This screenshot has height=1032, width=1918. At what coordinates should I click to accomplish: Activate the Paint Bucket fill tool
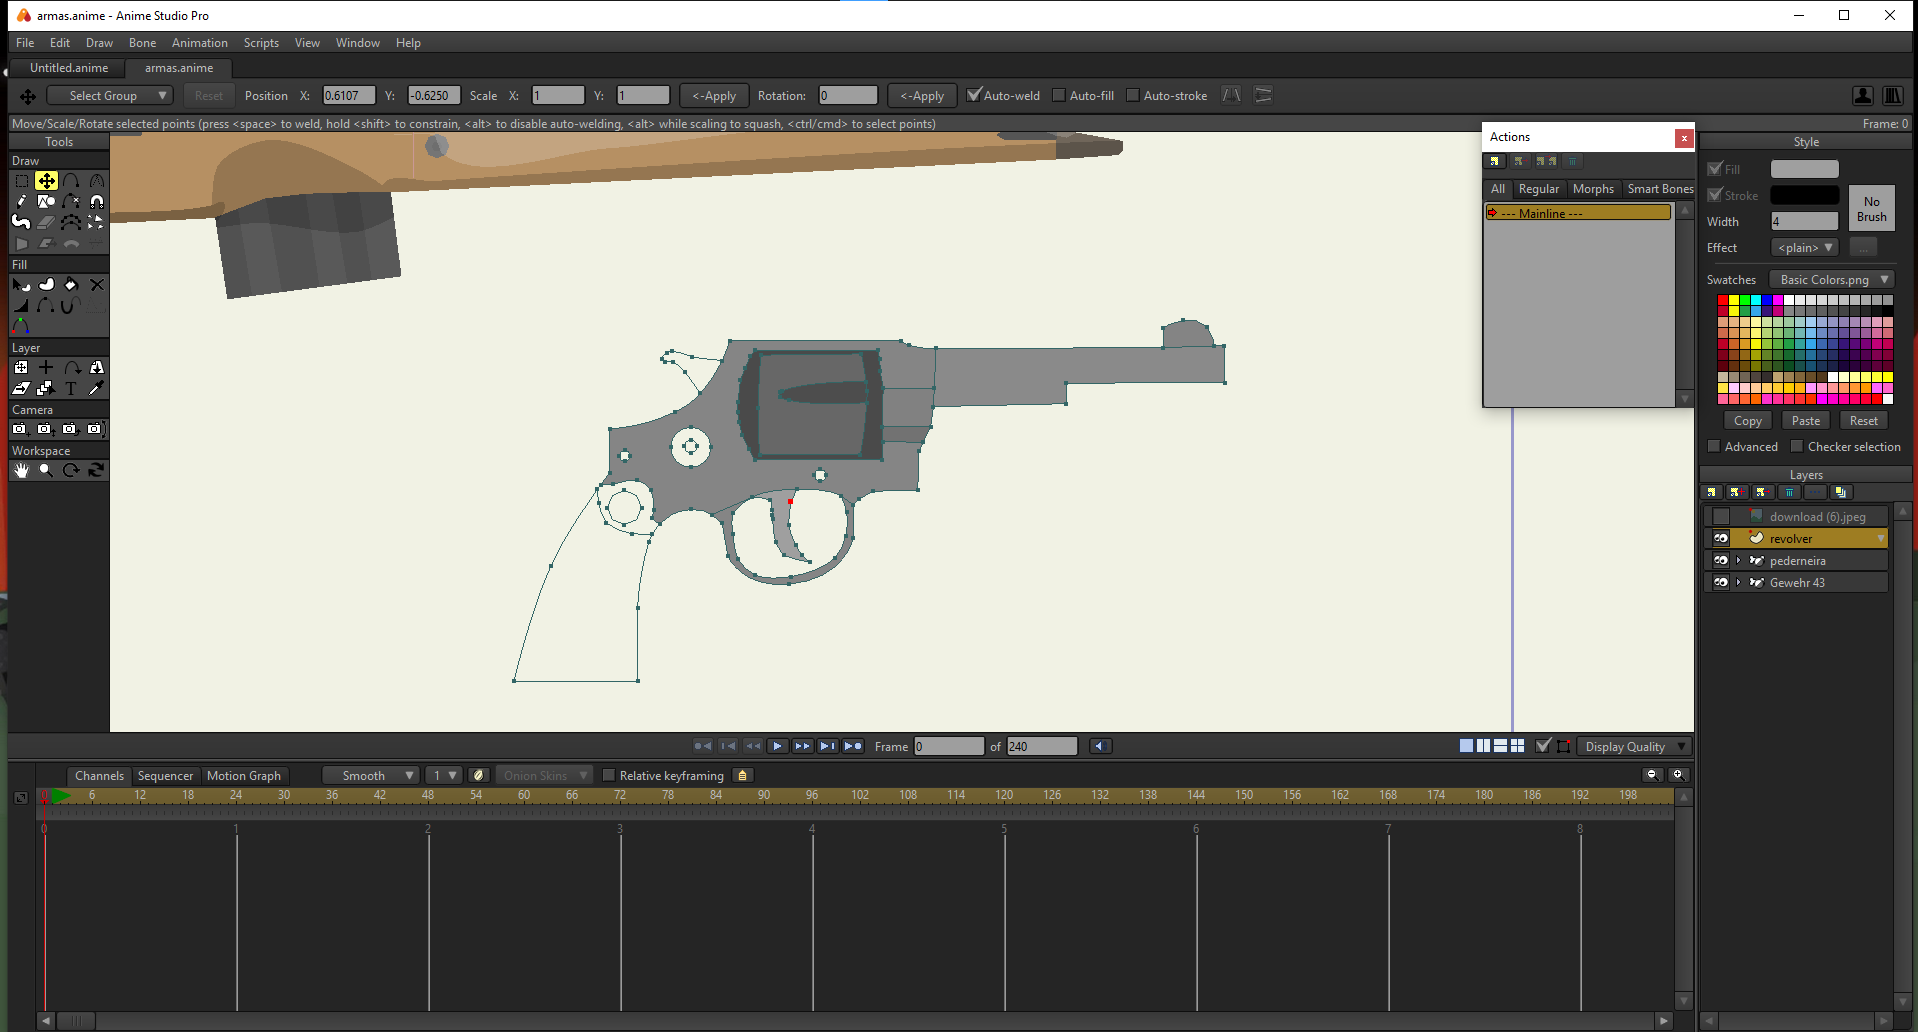[x=70, y=285]
